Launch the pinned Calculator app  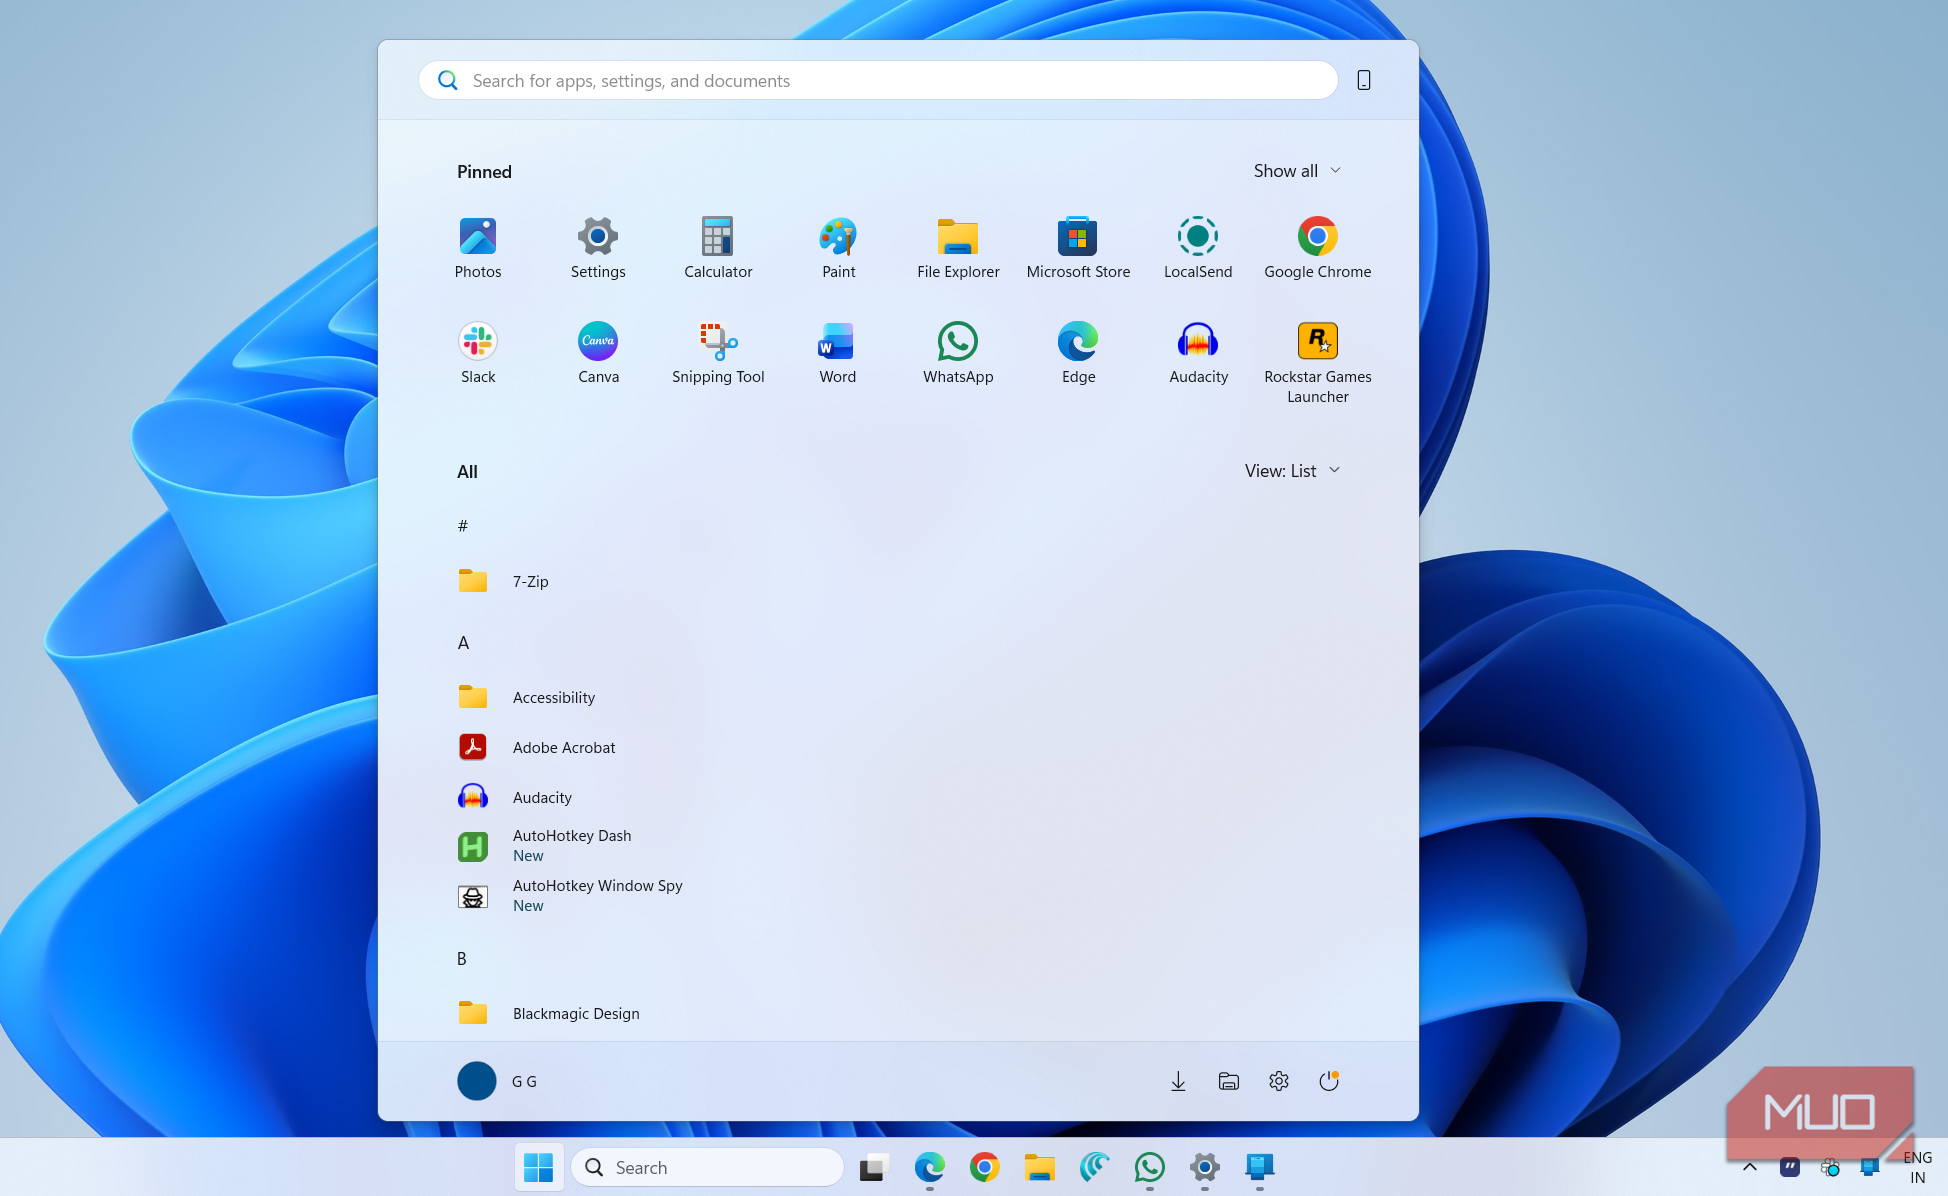tap(718, 248)
